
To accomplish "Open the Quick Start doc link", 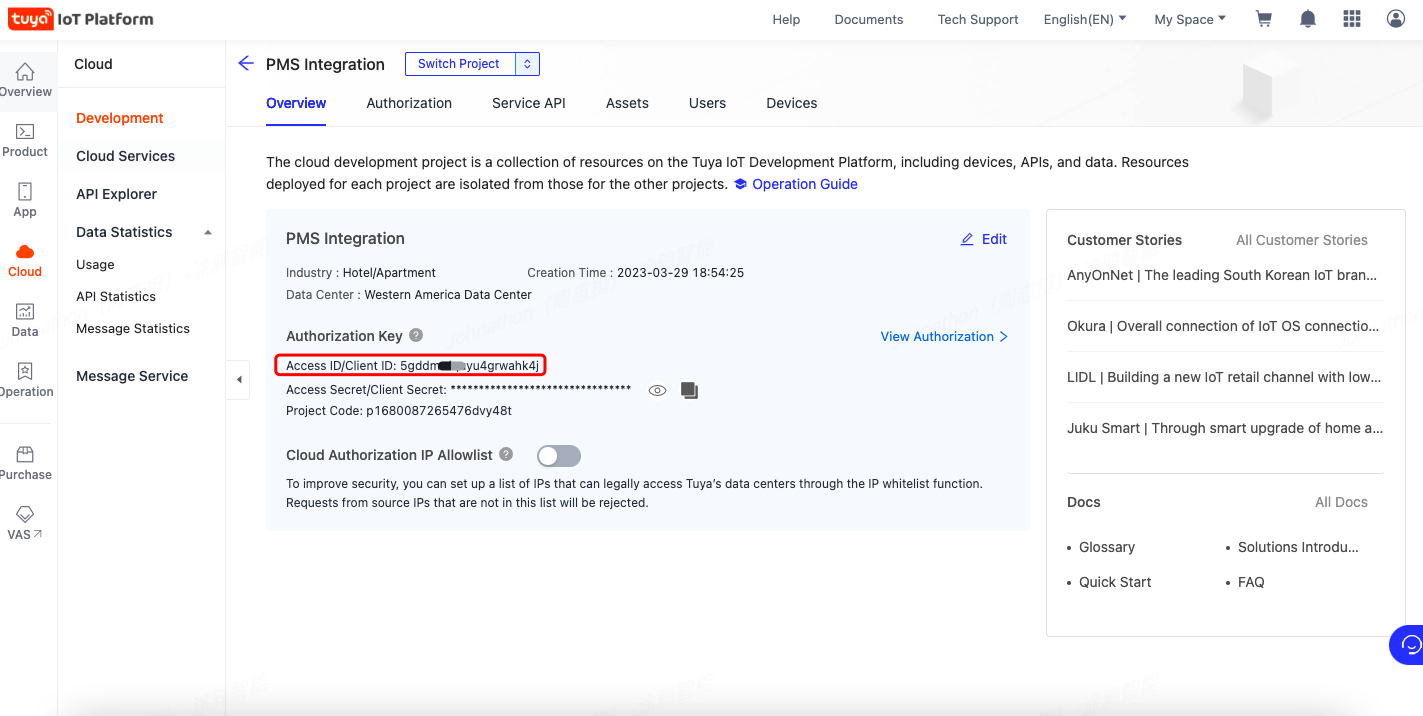I will [1115, 582].
